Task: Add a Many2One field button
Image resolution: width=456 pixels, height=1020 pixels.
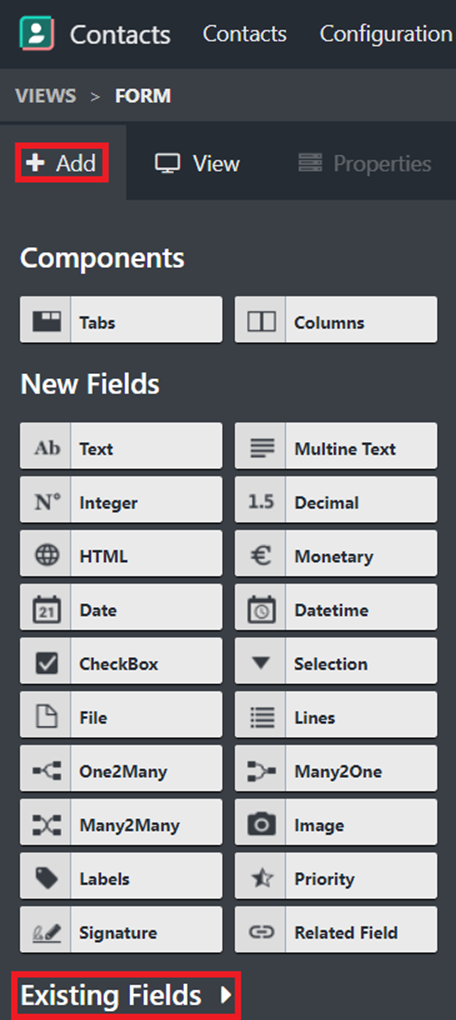Action: coord(336,772)
